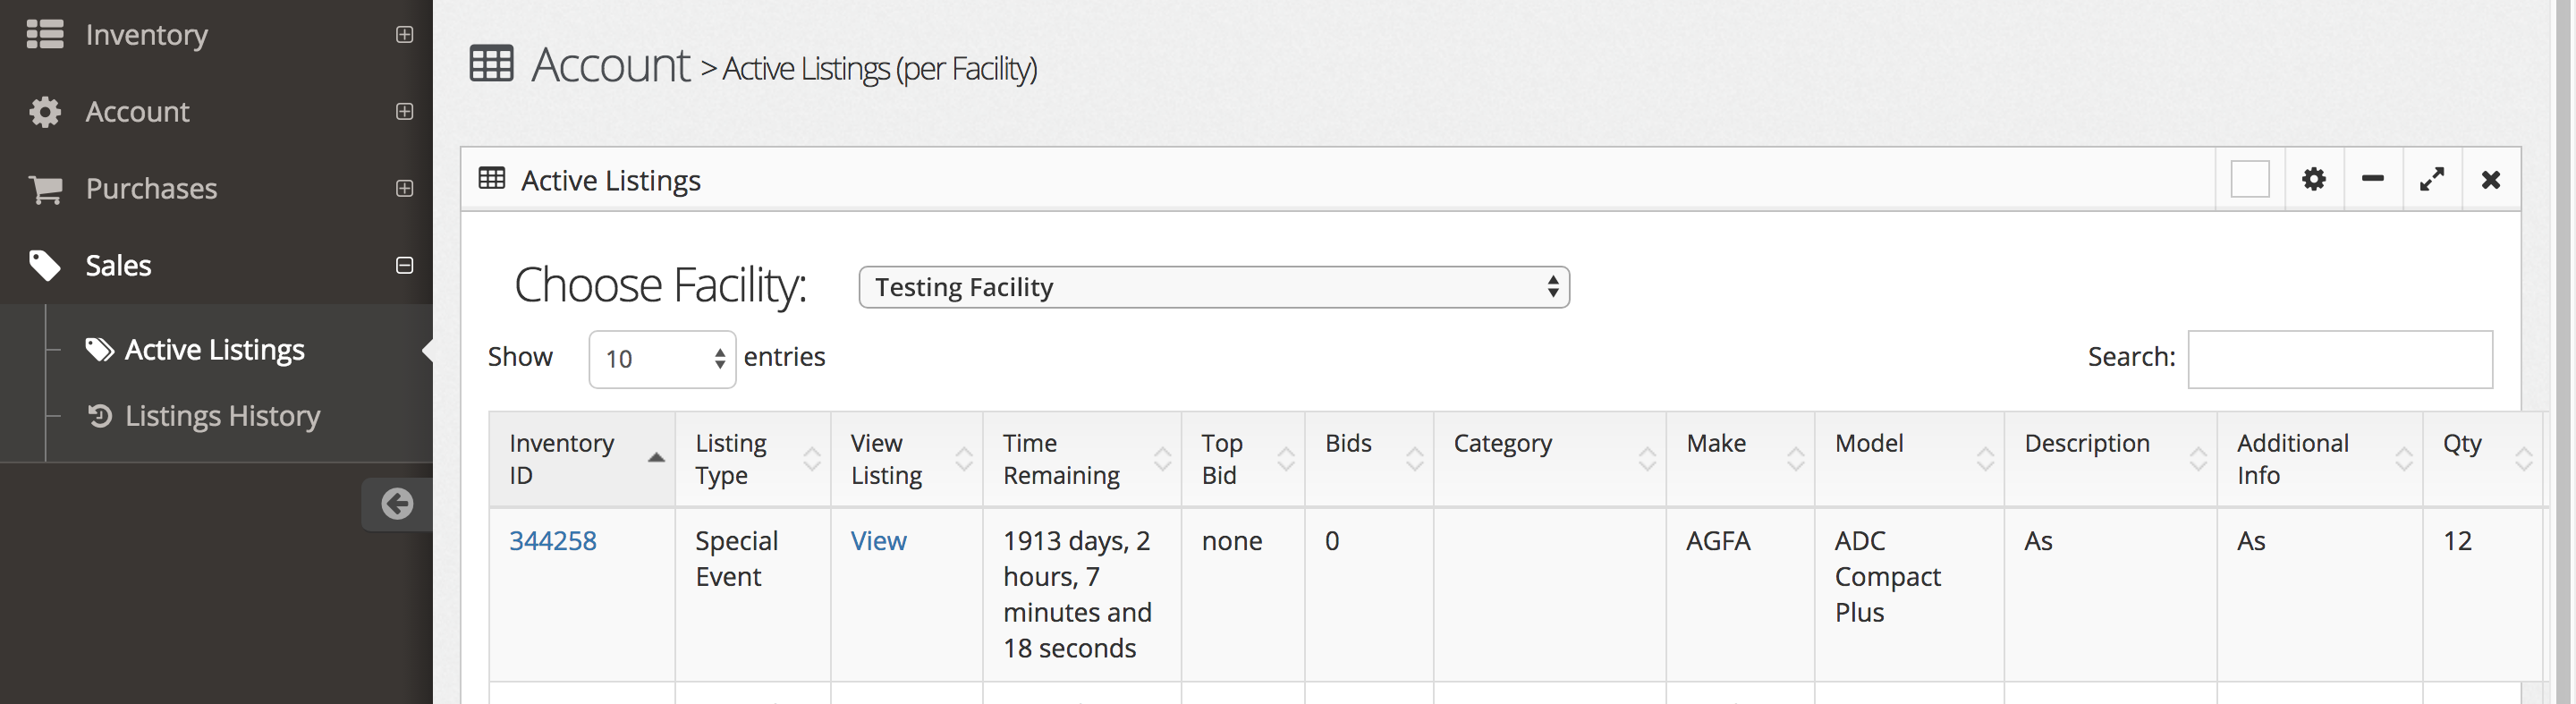
Task: Sort by Listing Type column
Action: (x=753, y=459)
